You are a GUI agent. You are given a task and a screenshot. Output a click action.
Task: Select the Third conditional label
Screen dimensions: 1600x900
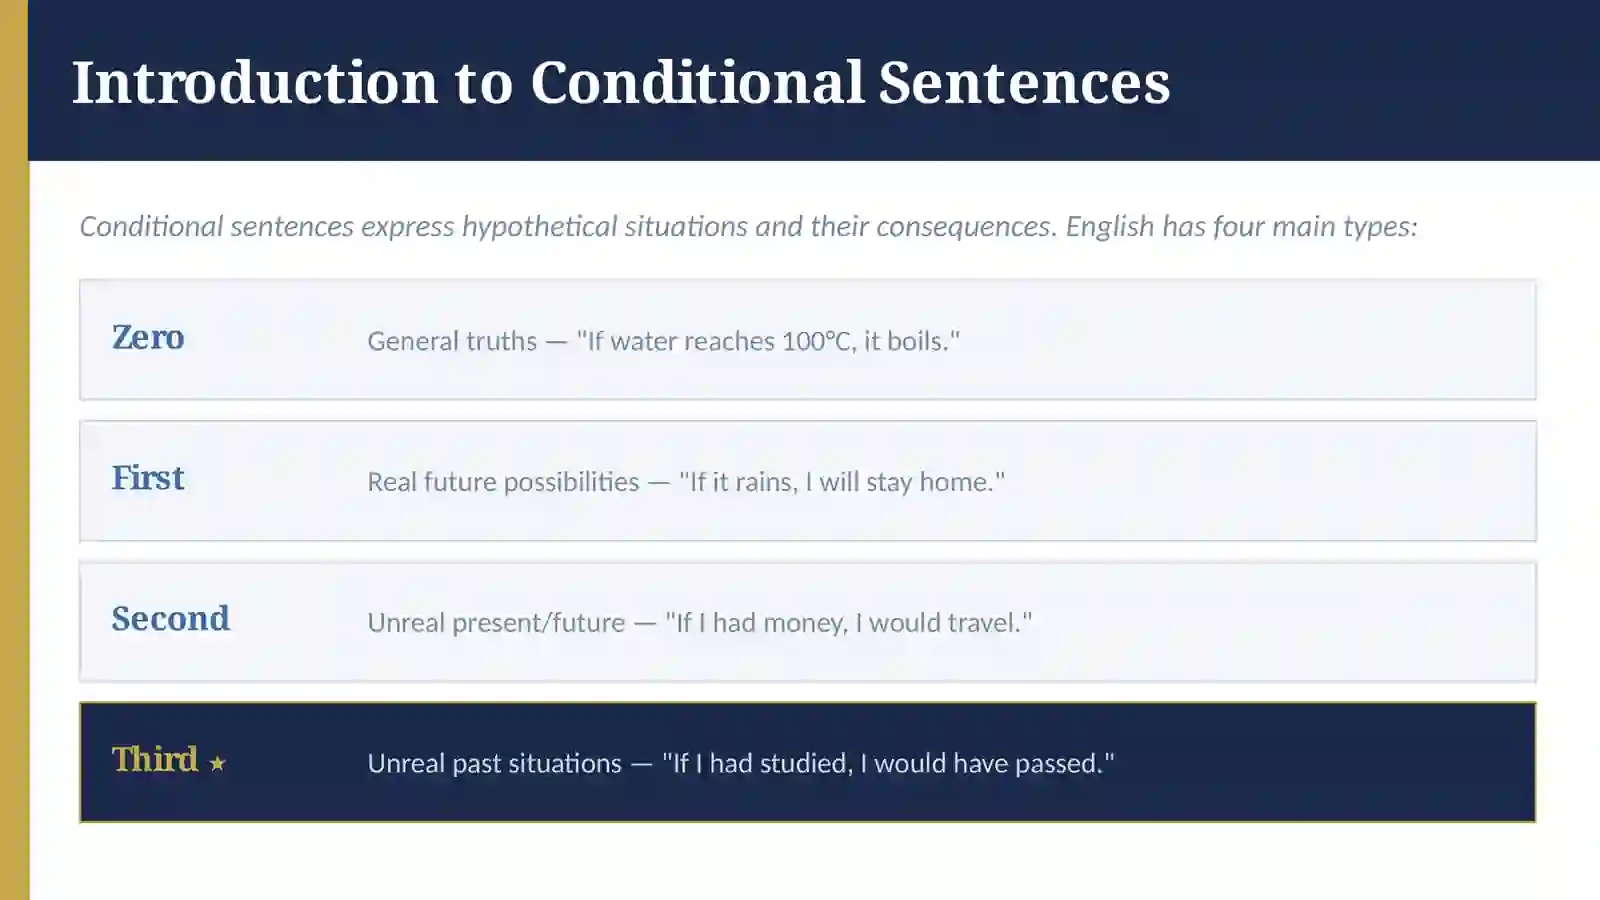click(155, 760)
